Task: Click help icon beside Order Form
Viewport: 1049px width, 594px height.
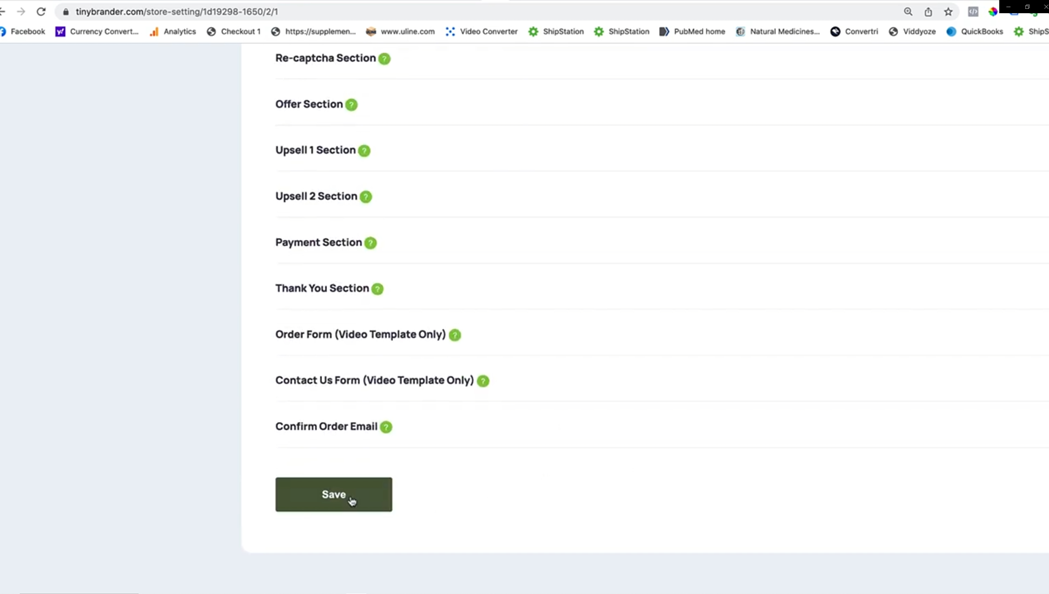Action: [455, 335]
